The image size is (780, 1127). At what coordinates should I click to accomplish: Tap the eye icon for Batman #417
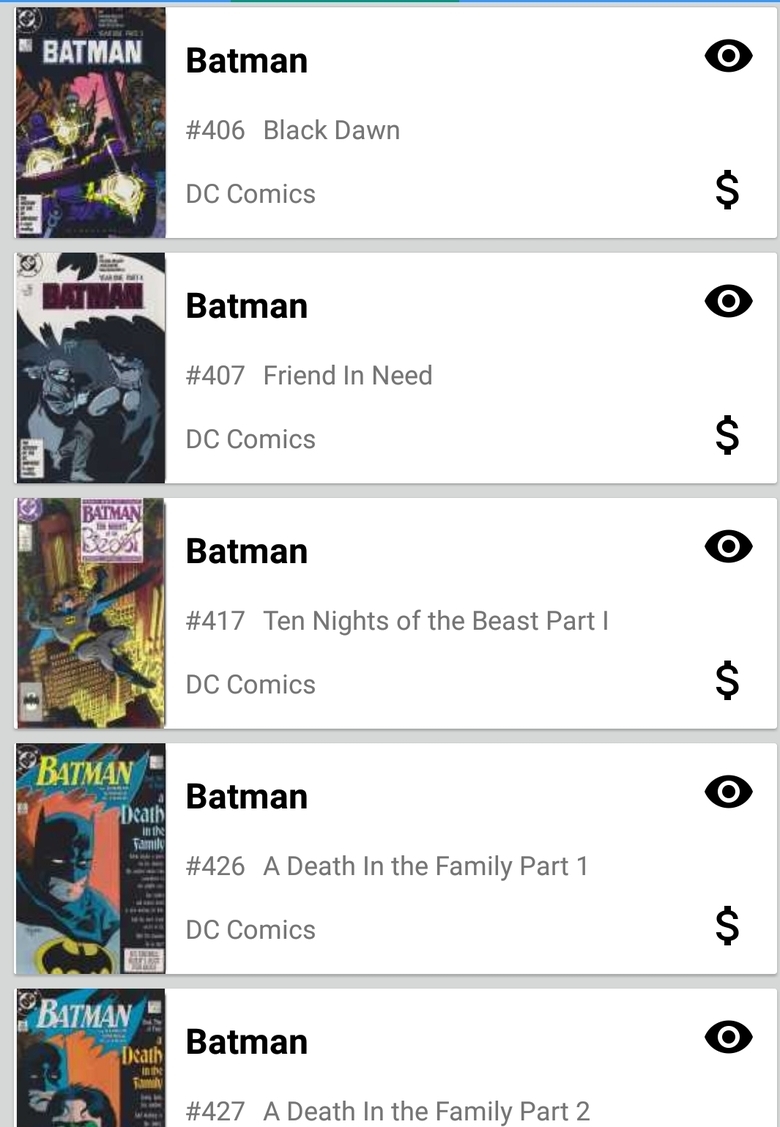tap(728, 546)
